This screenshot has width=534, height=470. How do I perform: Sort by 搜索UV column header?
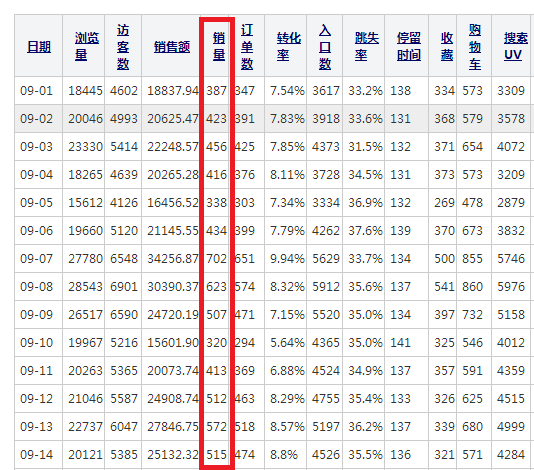pyautogui.click(x=516, y=46)
